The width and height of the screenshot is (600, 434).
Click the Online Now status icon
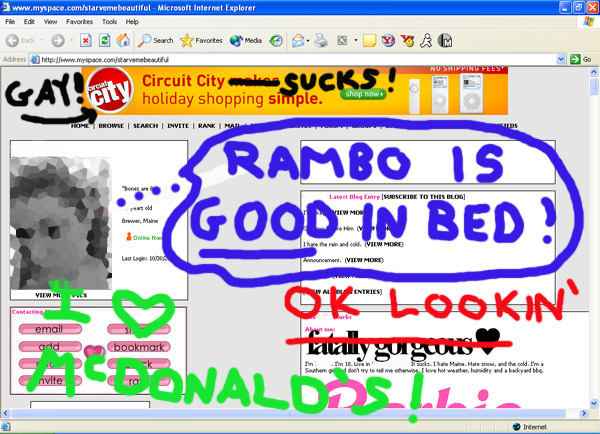click(x=129, y=237)
